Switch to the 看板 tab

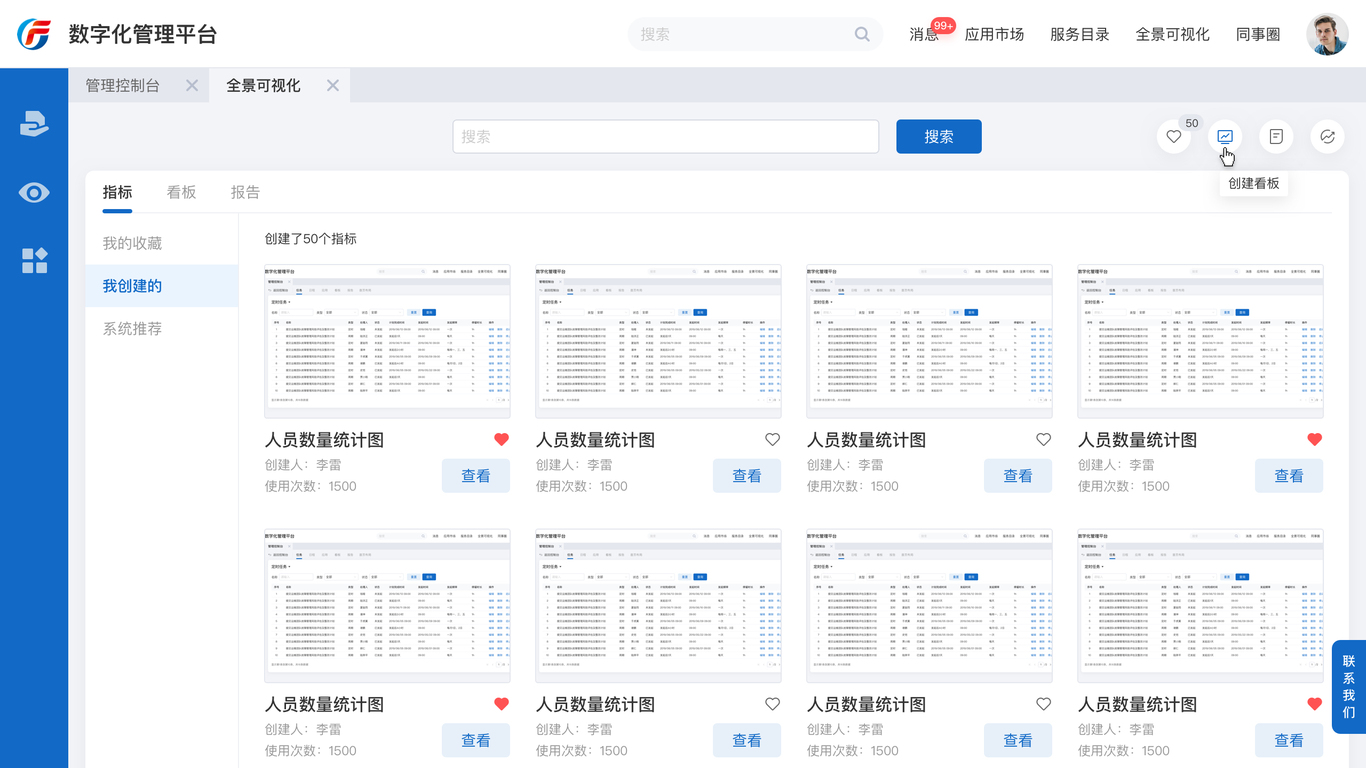[181, 192]
